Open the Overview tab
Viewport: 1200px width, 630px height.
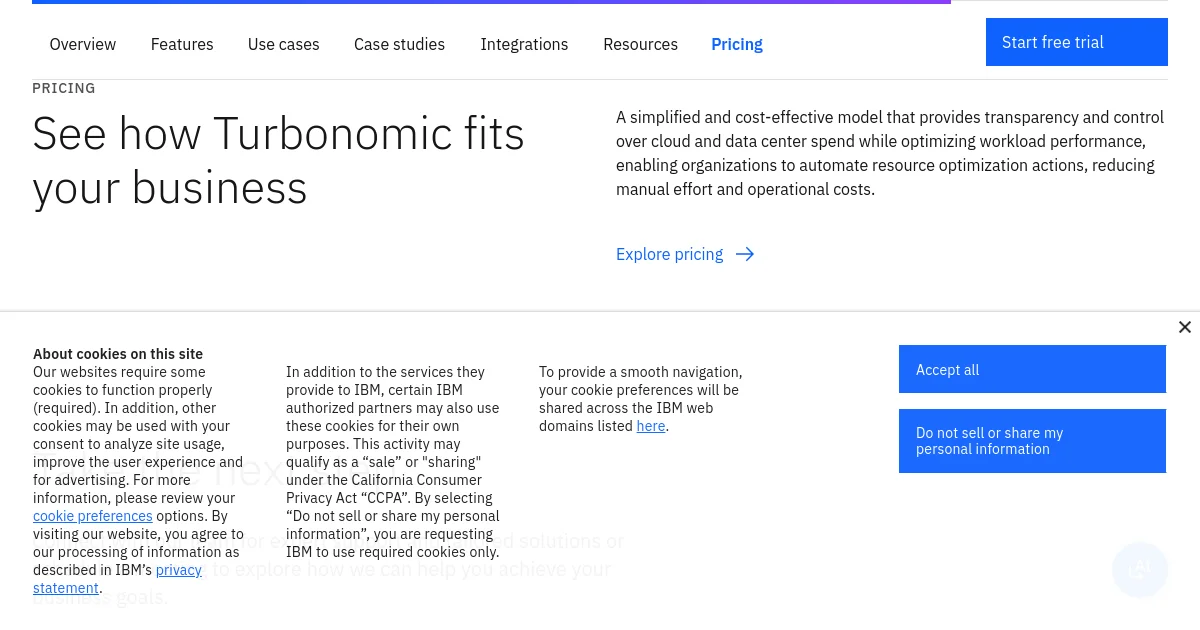tap(83, 44)
